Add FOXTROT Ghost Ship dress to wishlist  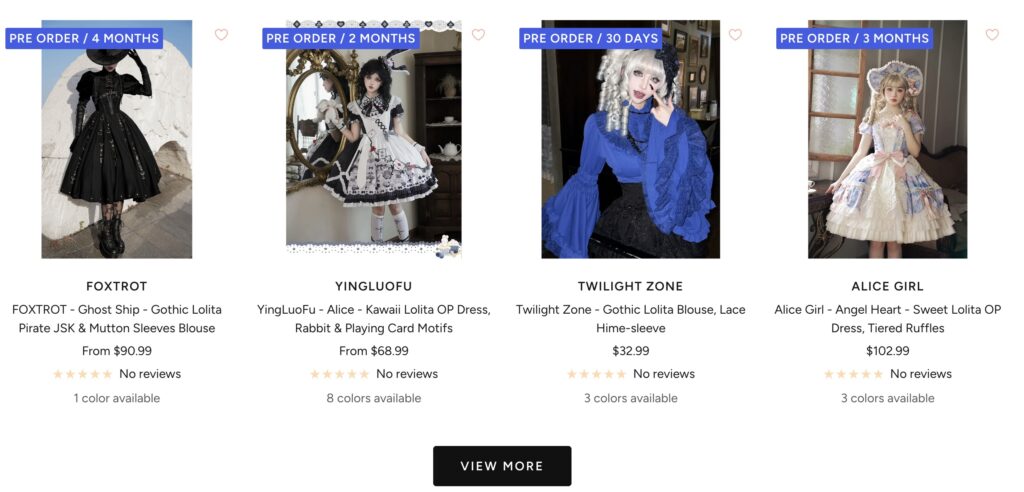[221, 35]
